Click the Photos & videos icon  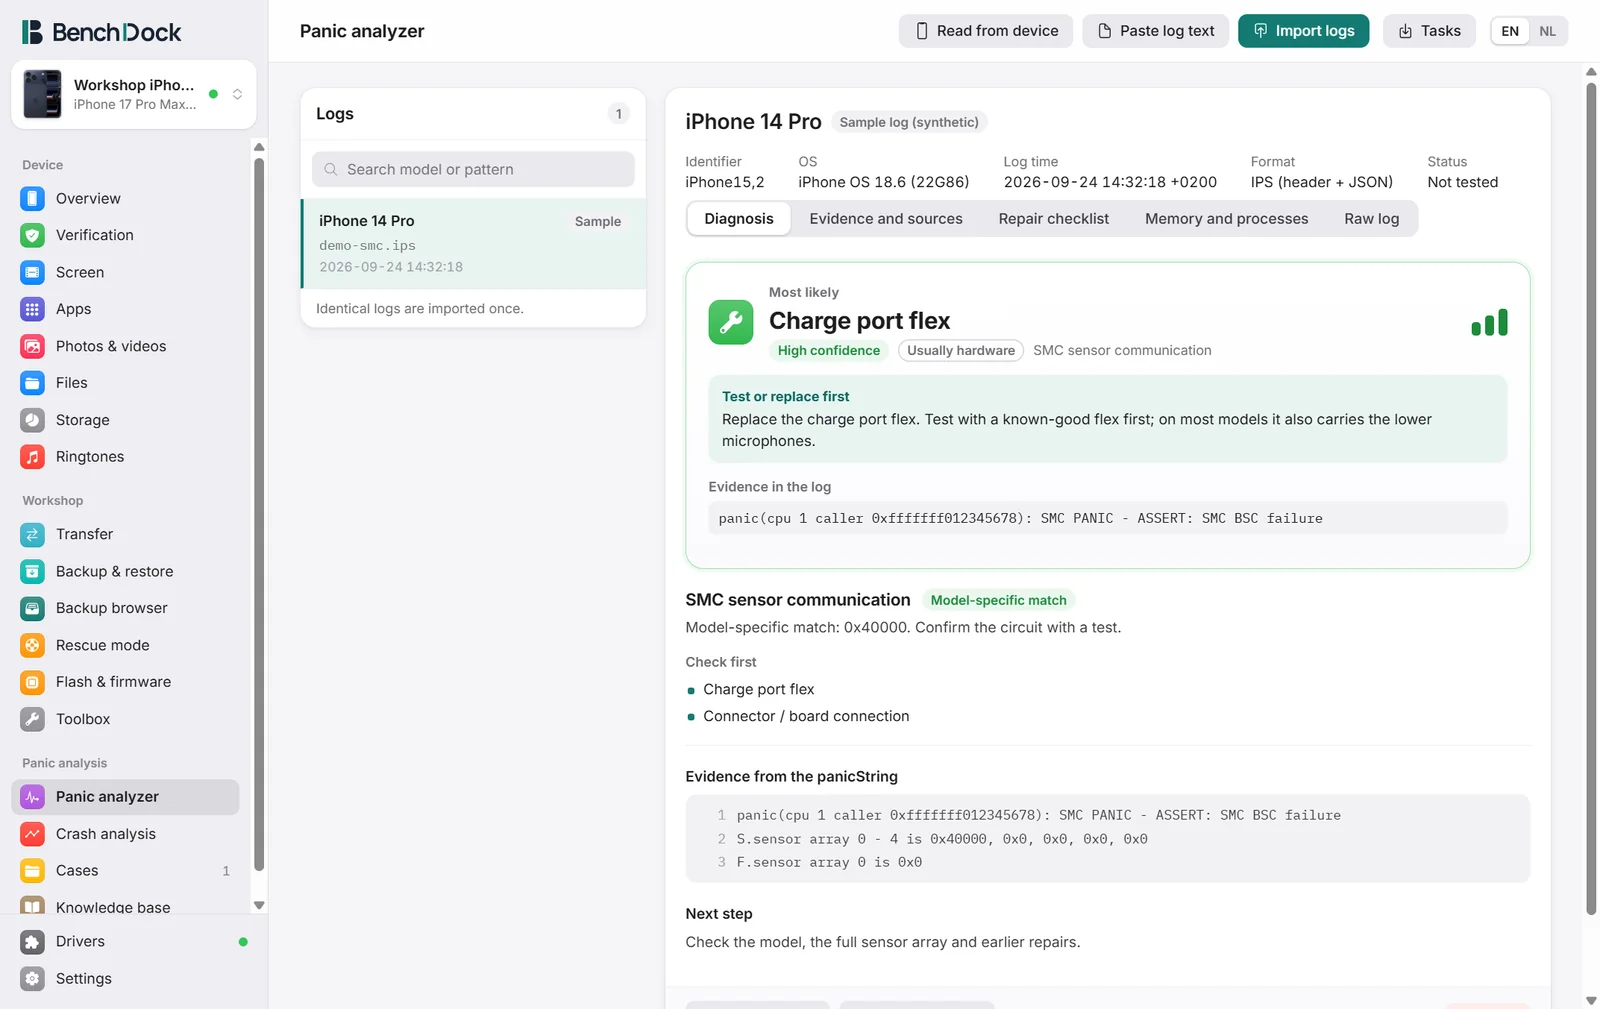tap(32, 346)
